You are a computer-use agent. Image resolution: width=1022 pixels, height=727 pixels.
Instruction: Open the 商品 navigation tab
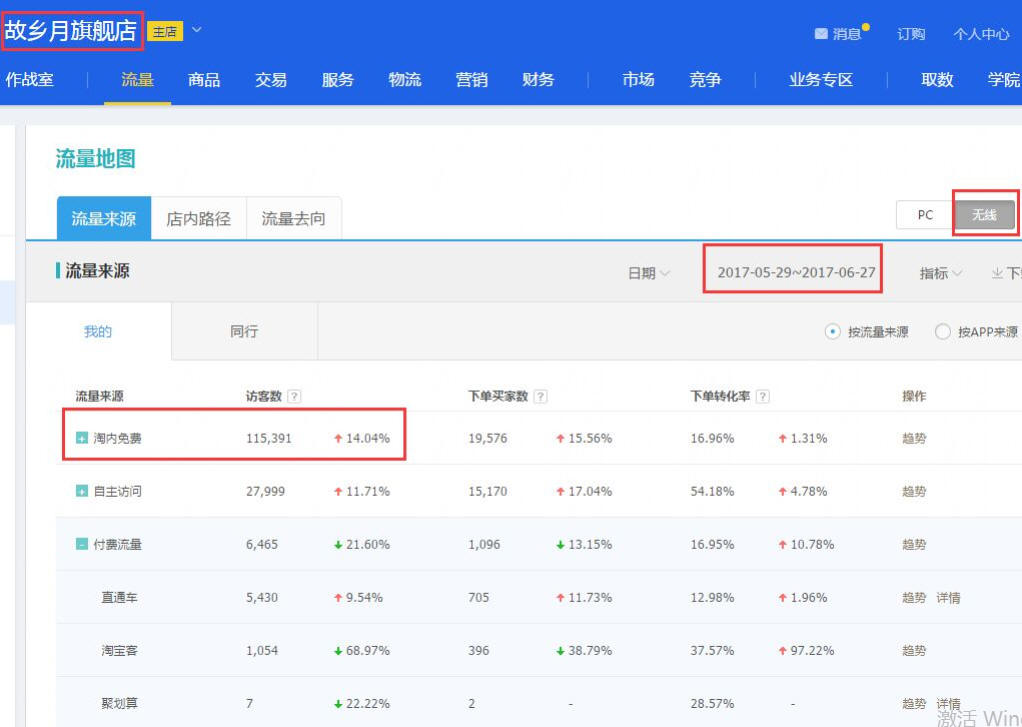[x=204, y=80]
